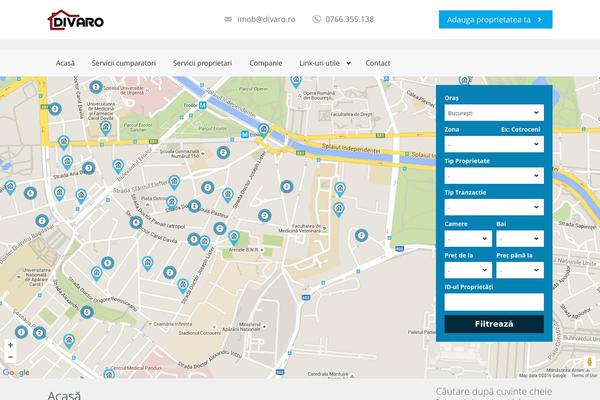Expand the Zona dropdown
The image size is (600, 400).
(494, 144)
